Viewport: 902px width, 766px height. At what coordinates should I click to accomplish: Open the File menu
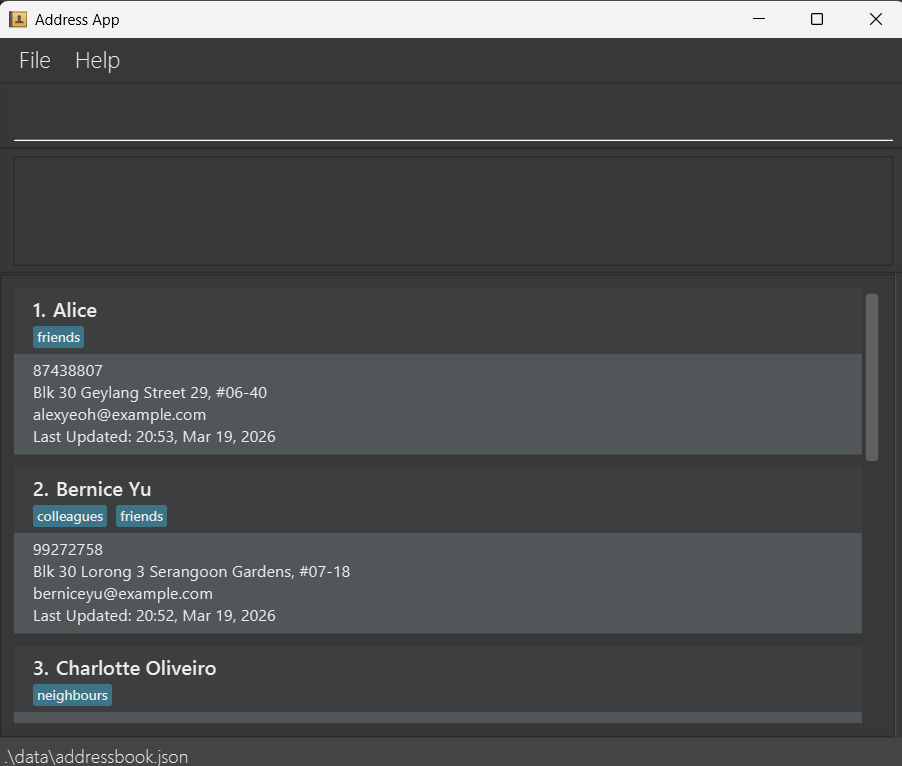[x=35, y=61]
